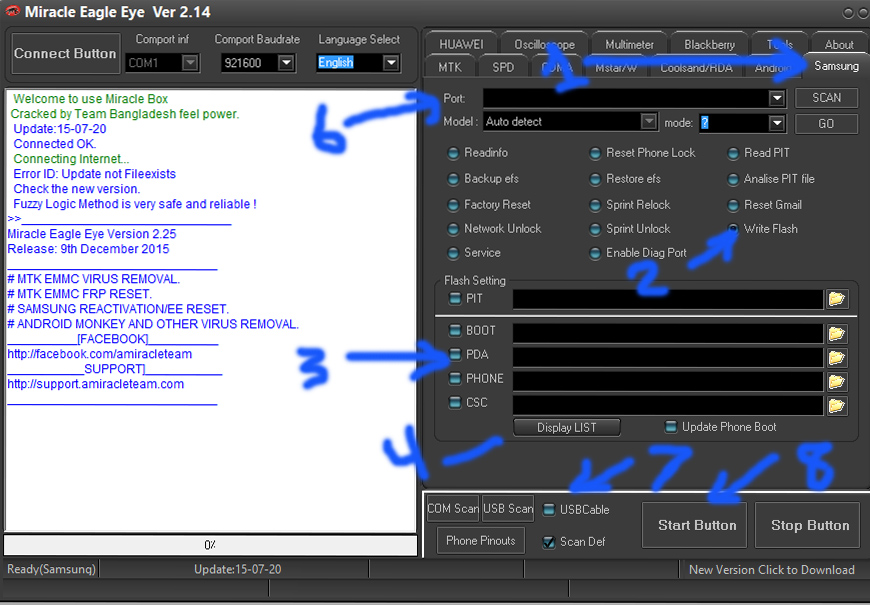870x605 pixels.
Task: Enable the CSC checkbox
Action: [455, 402]
